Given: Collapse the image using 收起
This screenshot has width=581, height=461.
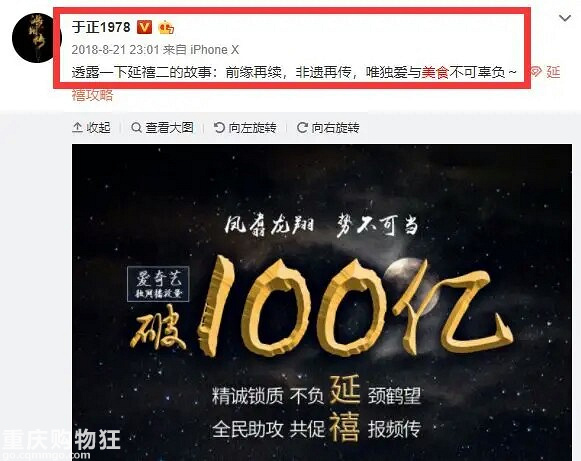Looking at the screenshot, I should point(92,128).
